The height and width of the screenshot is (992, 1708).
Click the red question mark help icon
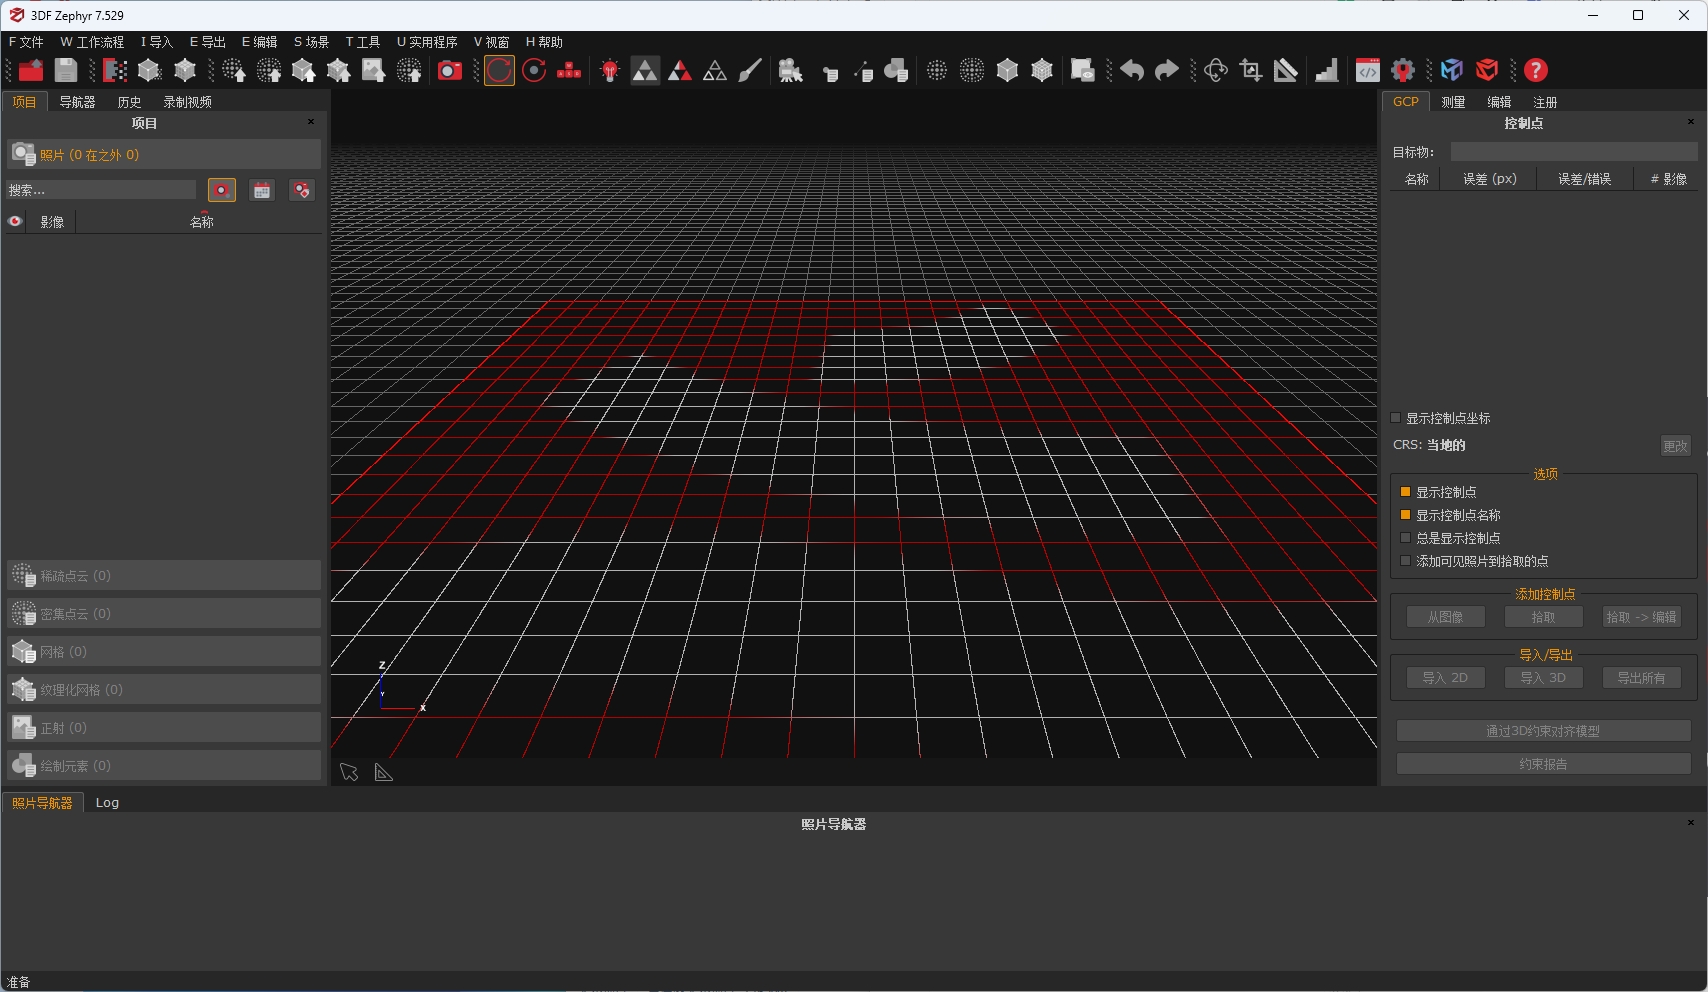[1536, 70]
